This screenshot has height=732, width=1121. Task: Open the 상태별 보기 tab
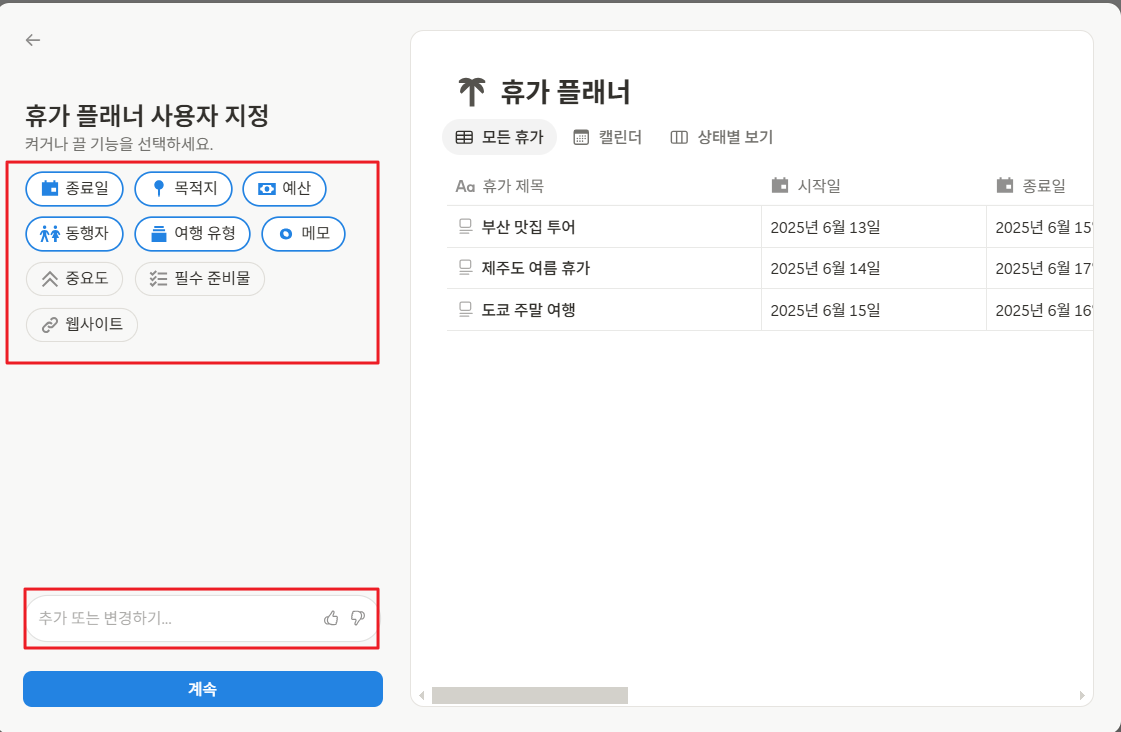721,137
